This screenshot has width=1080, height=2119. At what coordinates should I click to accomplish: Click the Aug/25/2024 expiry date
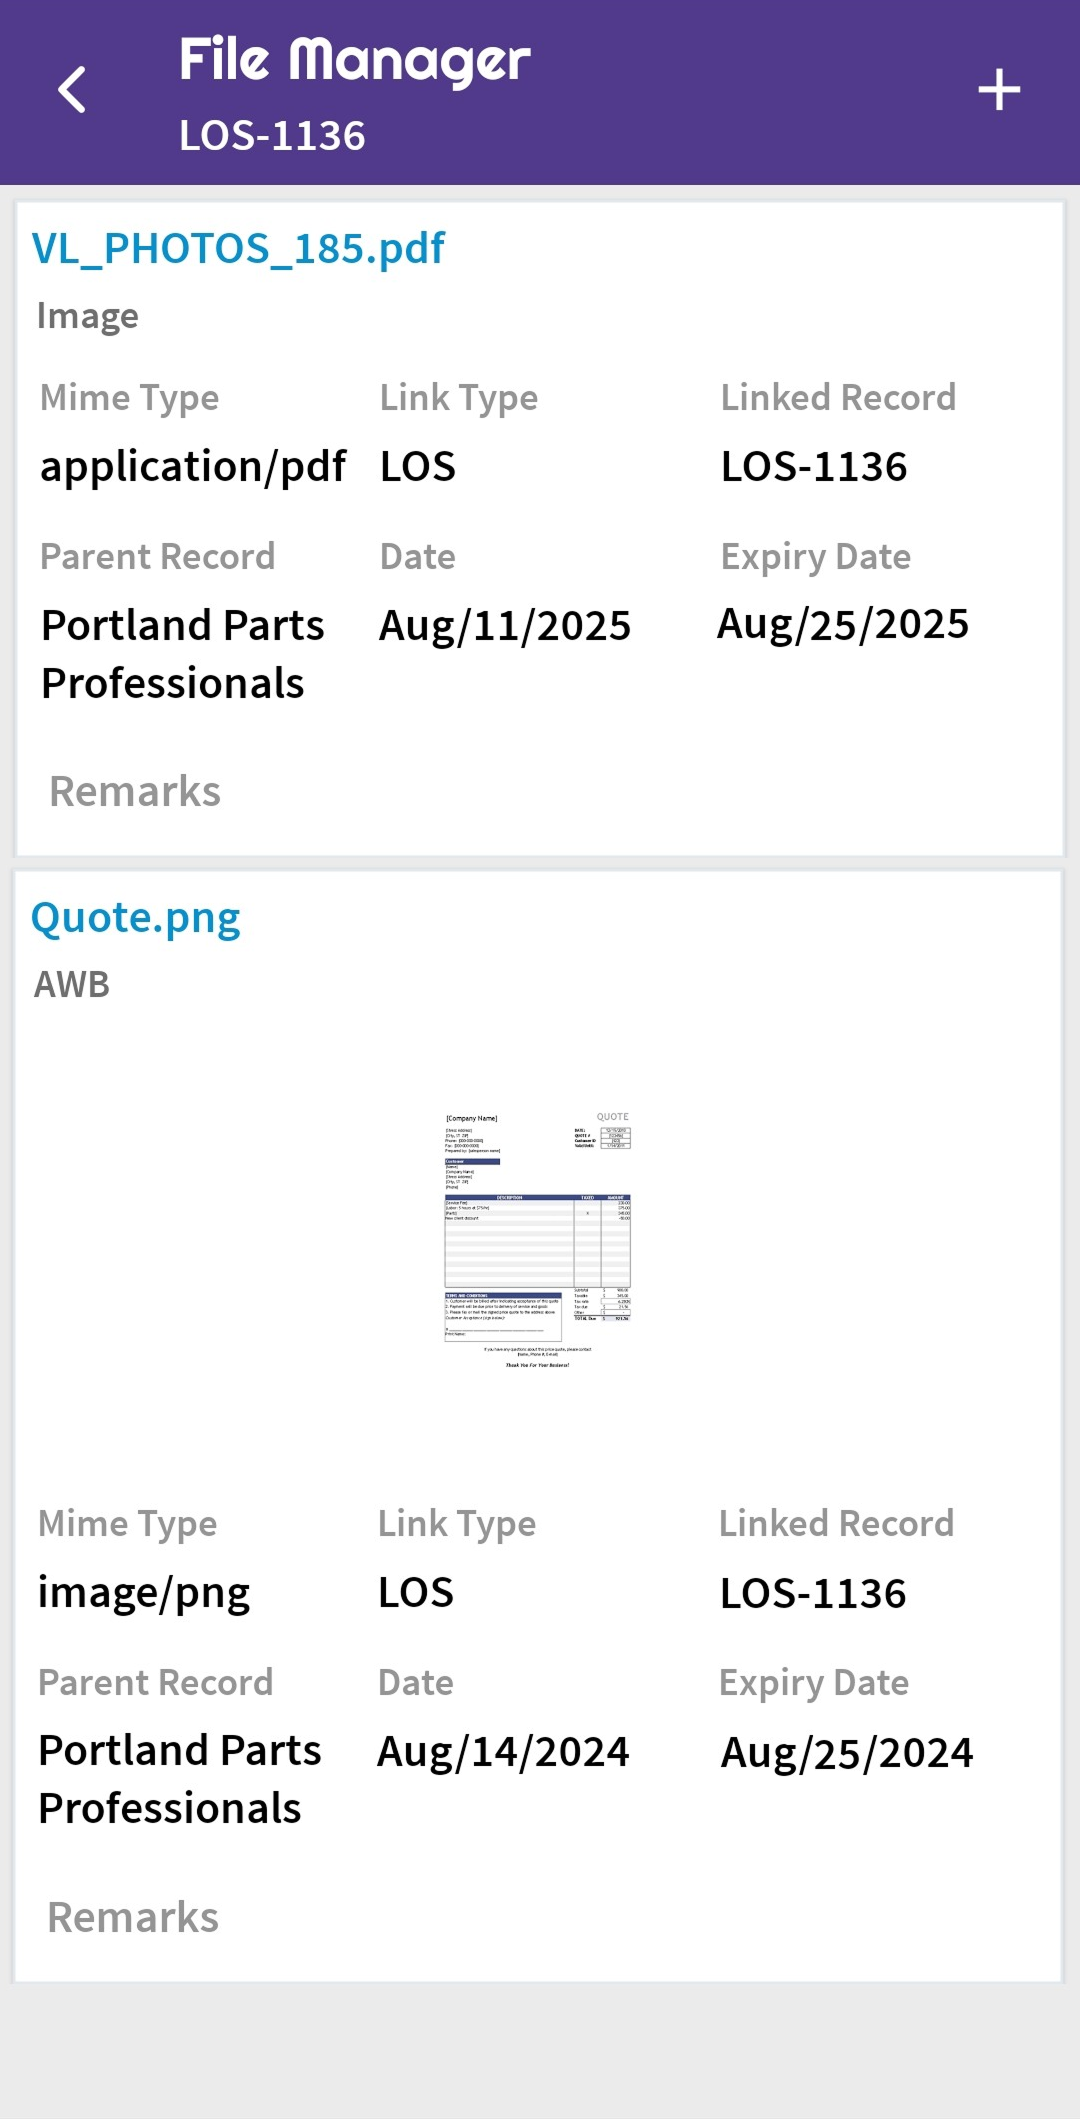coord(847,1753)
